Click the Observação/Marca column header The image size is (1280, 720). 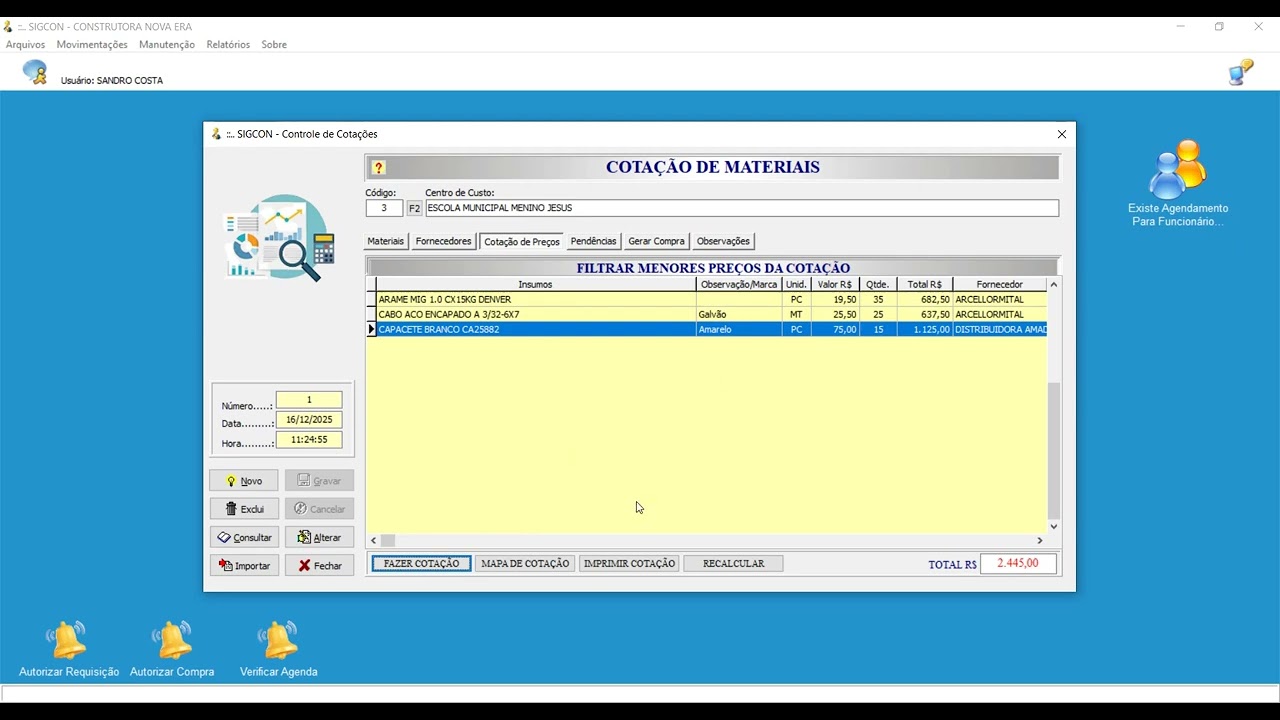(739, 285)
